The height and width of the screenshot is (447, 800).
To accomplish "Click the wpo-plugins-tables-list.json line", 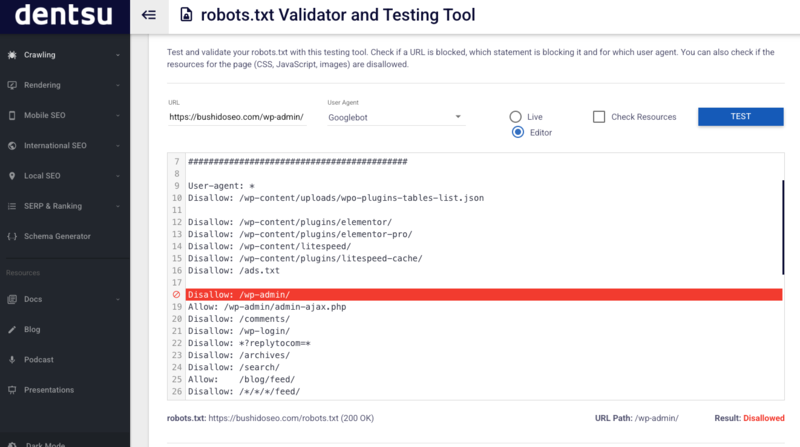I will pyautogui.click(x=336, y=198).
